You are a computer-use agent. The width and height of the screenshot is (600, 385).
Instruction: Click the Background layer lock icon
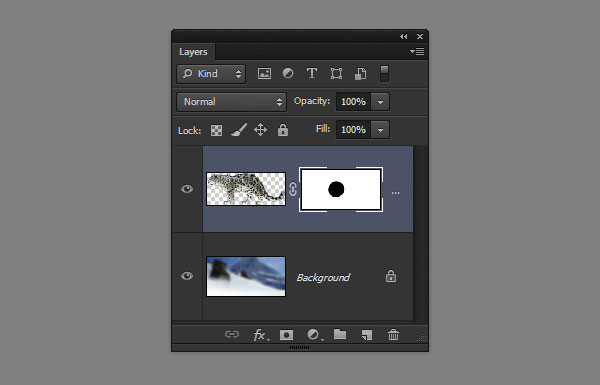[x=391, y=276]
